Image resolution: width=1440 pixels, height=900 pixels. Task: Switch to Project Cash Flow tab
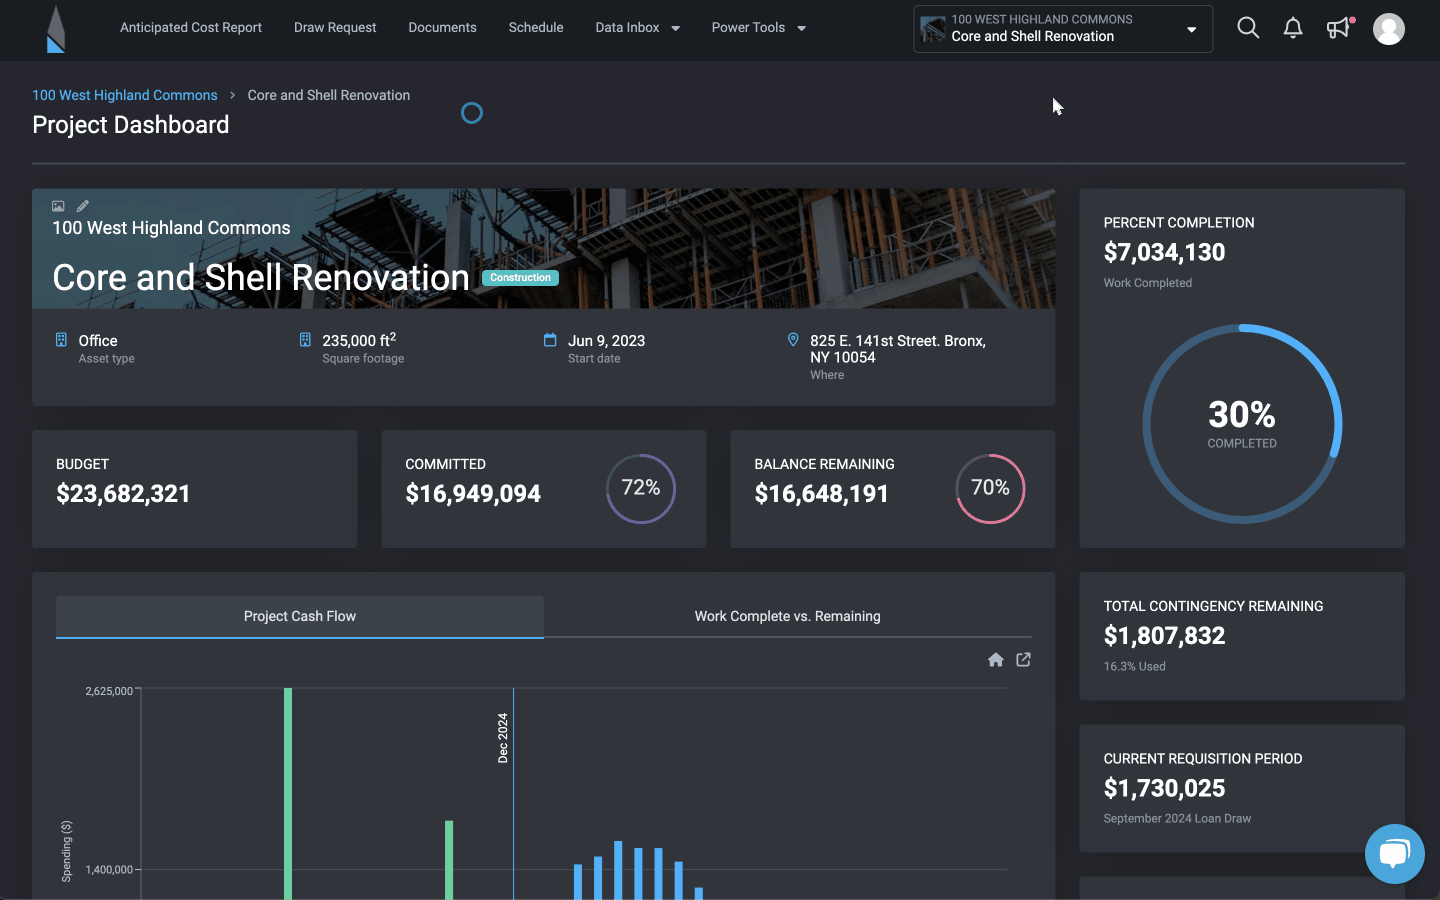[x=300, y=617]
